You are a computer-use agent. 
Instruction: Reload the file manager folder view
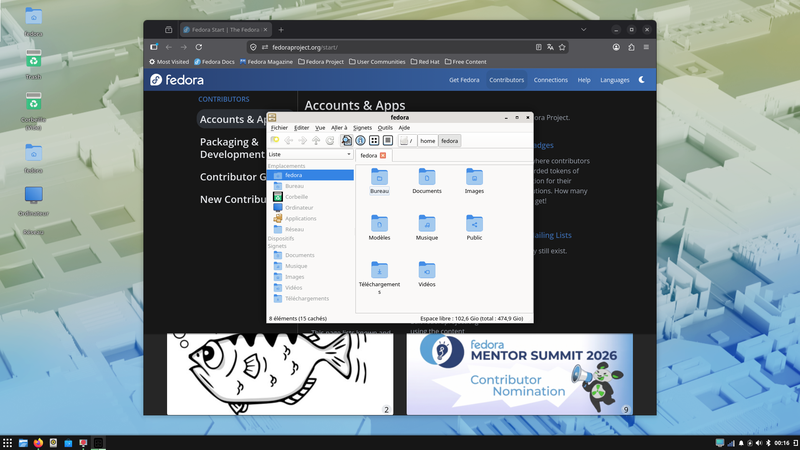(330, 140)
